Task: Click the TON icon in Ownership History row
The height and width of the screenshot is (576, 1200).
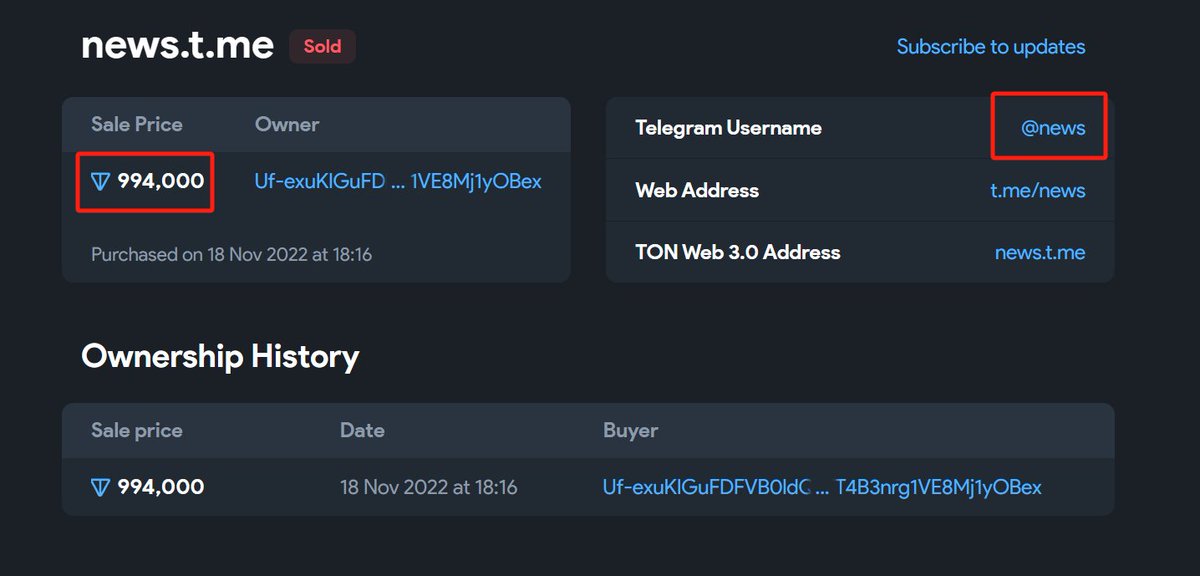Action: [x=100, y=487]
